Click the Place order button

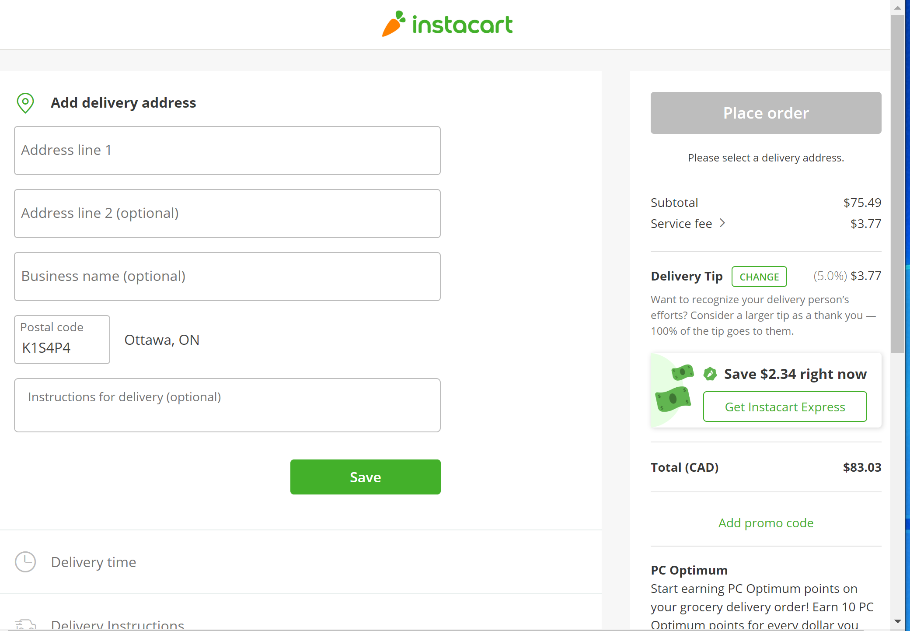click(x=766, y=113)
